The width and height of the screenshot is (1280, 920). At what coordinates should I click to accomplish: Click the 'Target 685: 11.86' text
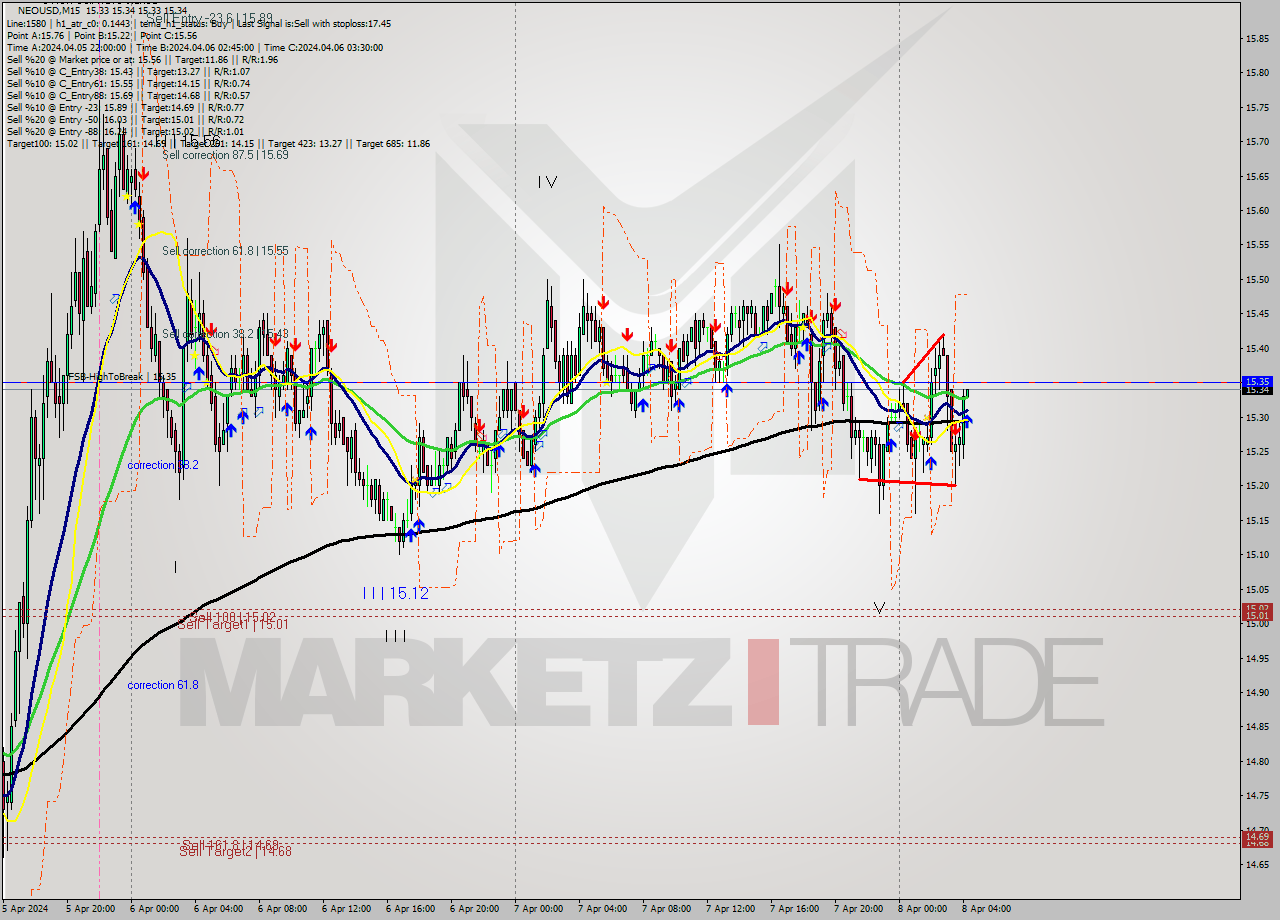(393, 143)
